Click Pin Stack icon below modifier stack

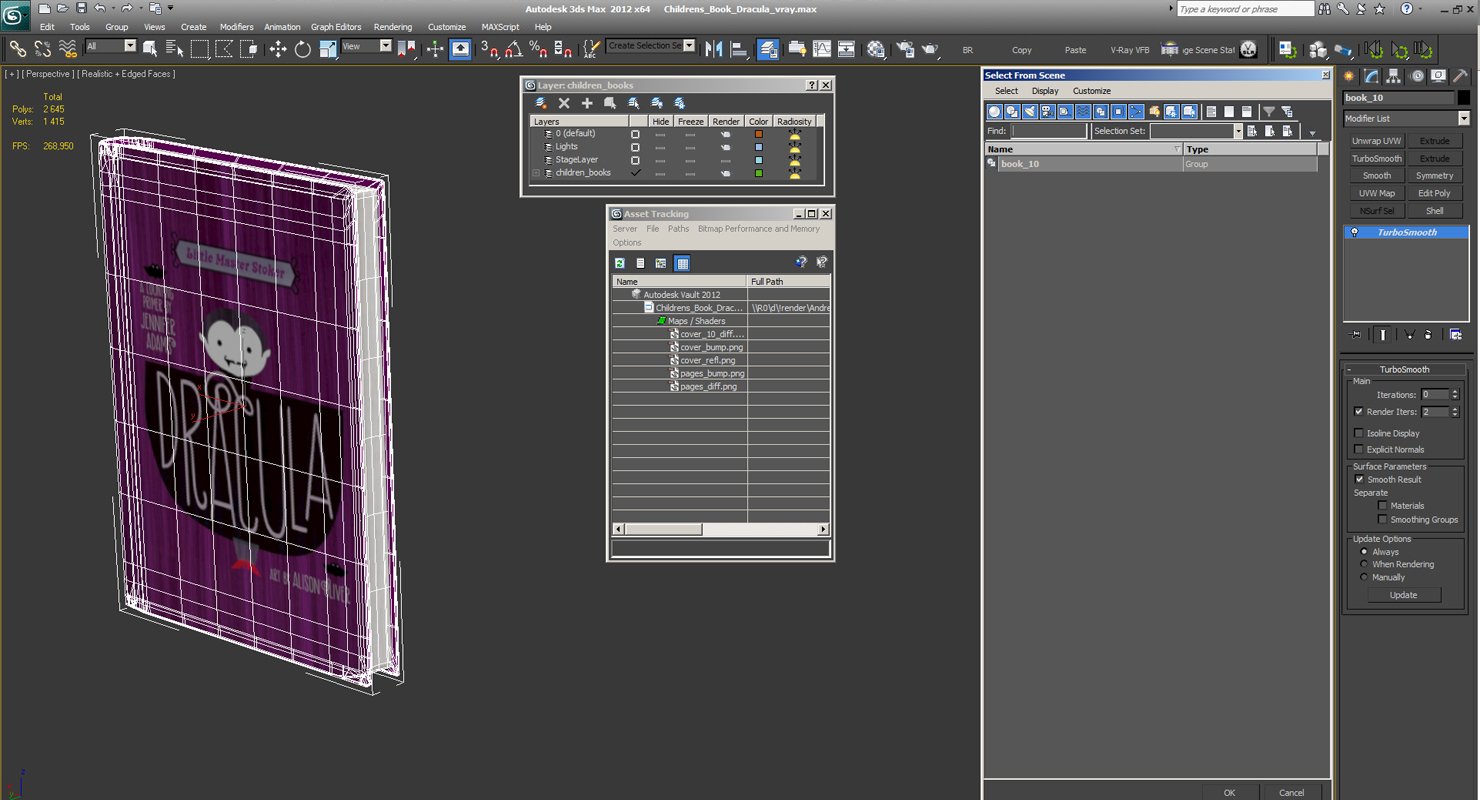(x=1356, y=335)
